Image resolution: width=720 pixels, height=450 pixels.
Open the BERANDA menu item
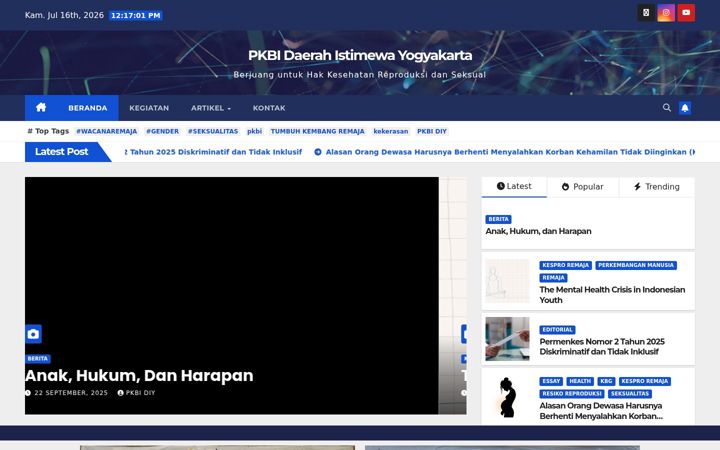(88, 108)
